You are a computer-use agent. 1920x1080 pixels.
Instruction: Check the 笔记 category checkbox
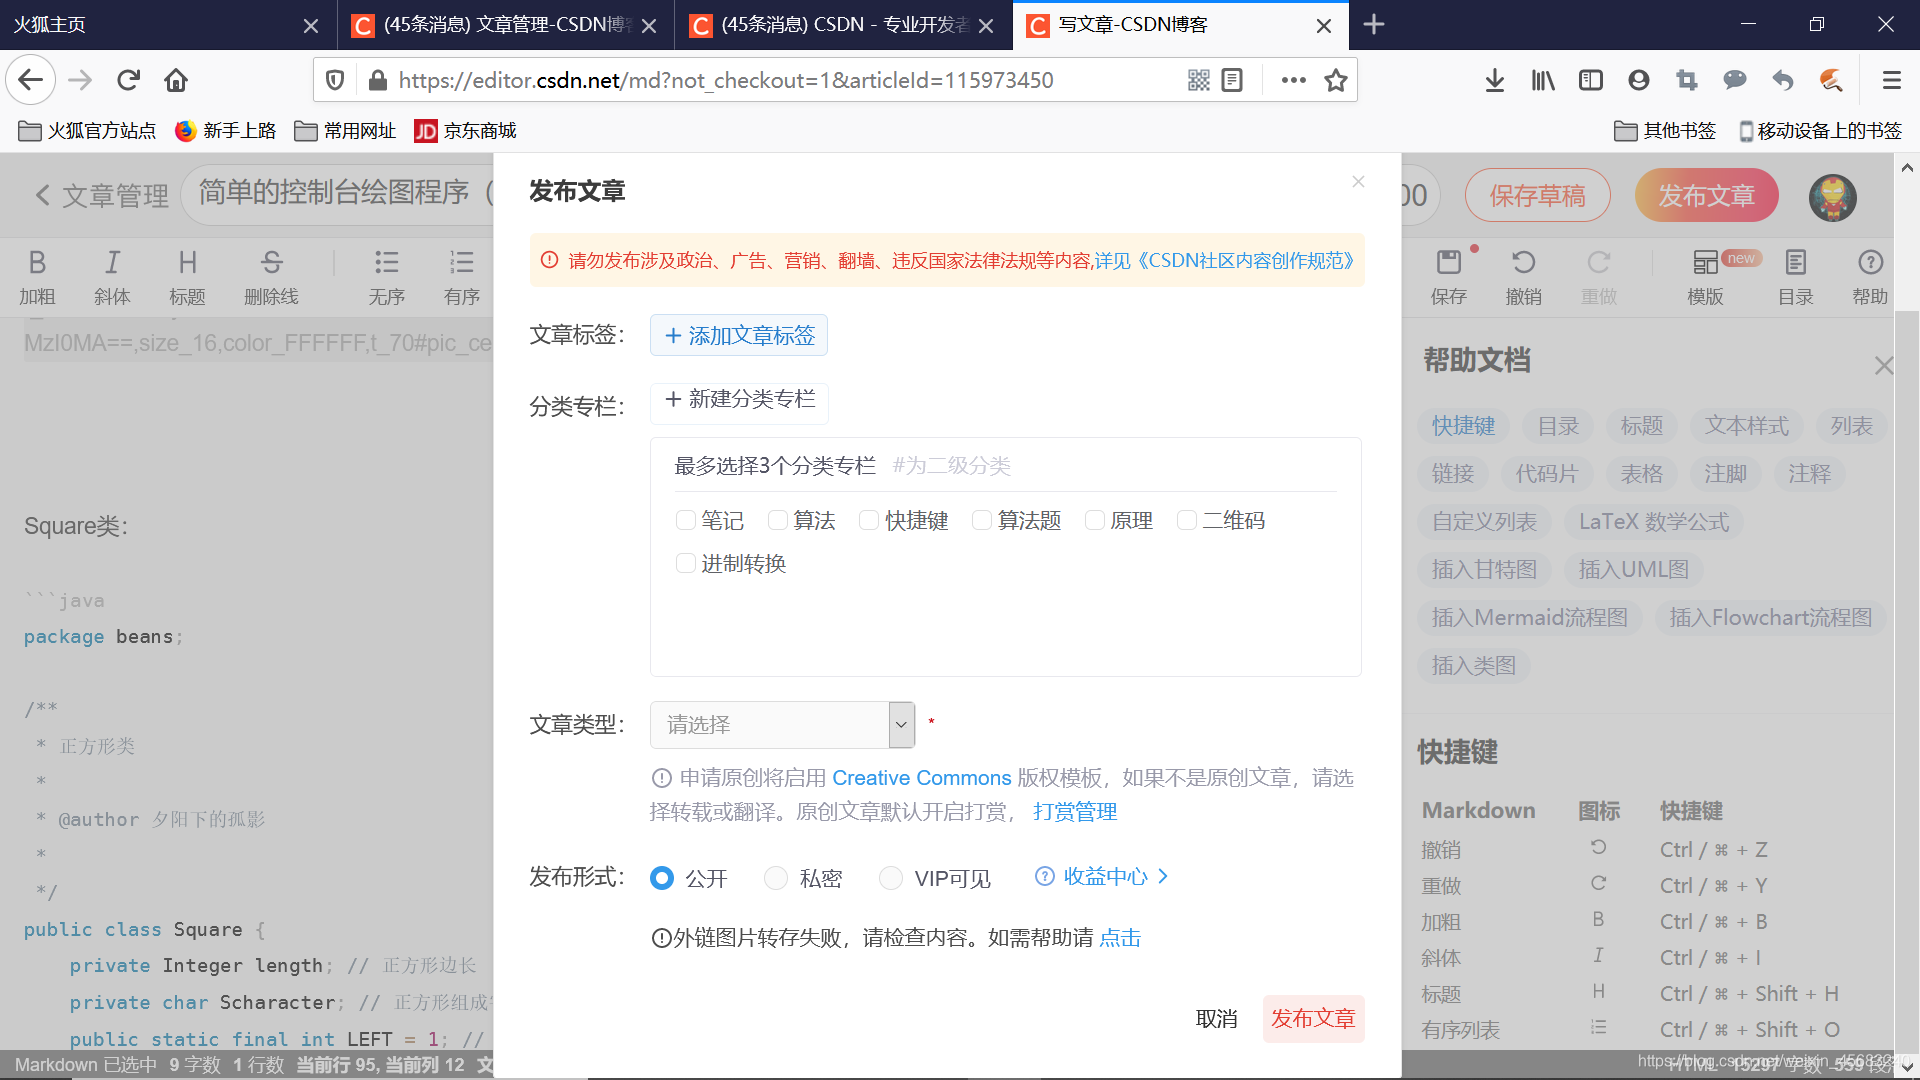pos(686,520)
